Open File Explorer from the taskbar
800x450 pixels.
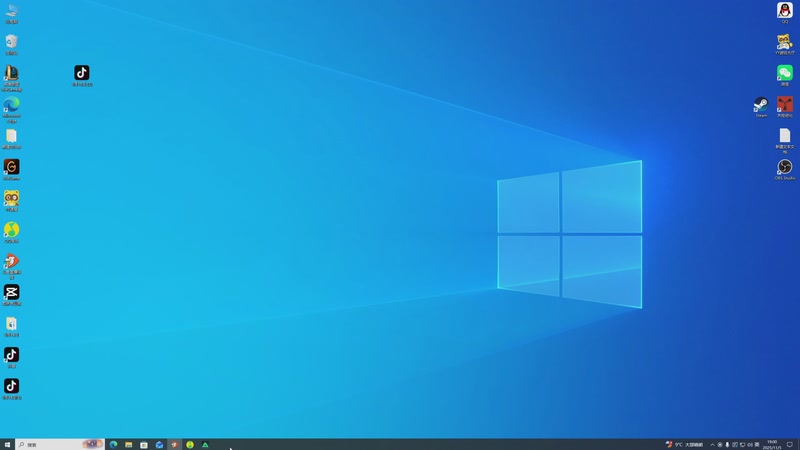(x=129, y=444)
